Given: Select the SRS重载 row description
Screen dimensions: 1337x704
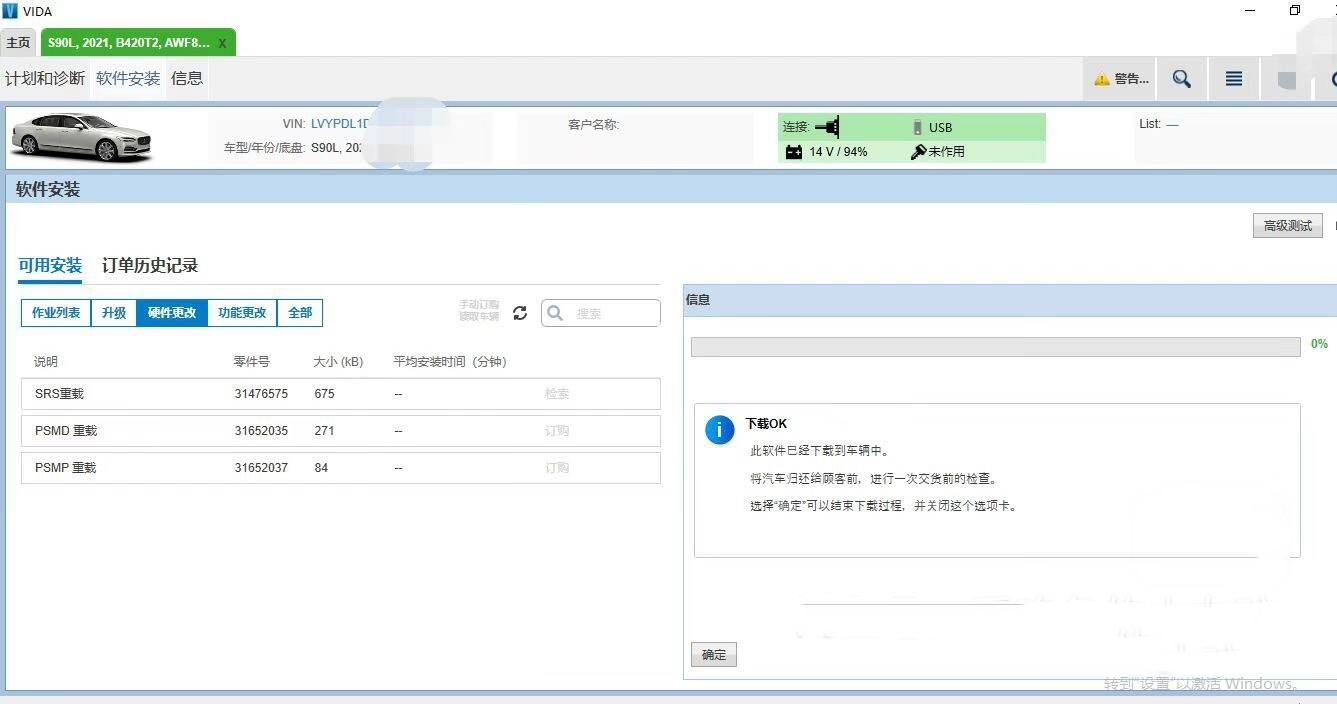Looking at the screenshot, I should tap(59, 394).
